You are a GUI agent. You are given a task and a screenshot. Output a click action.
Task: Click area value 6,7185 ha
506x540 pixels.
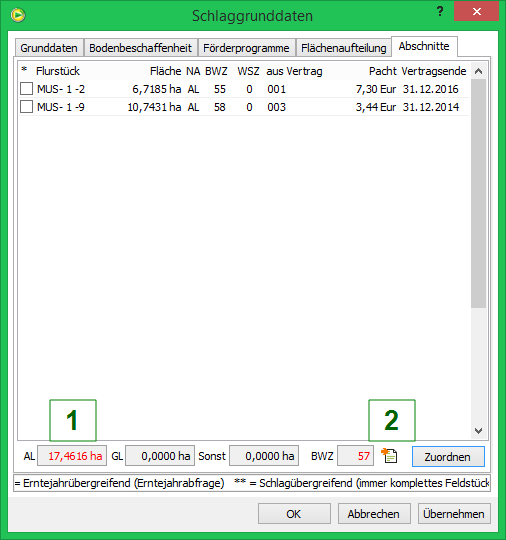pos(157,89)
